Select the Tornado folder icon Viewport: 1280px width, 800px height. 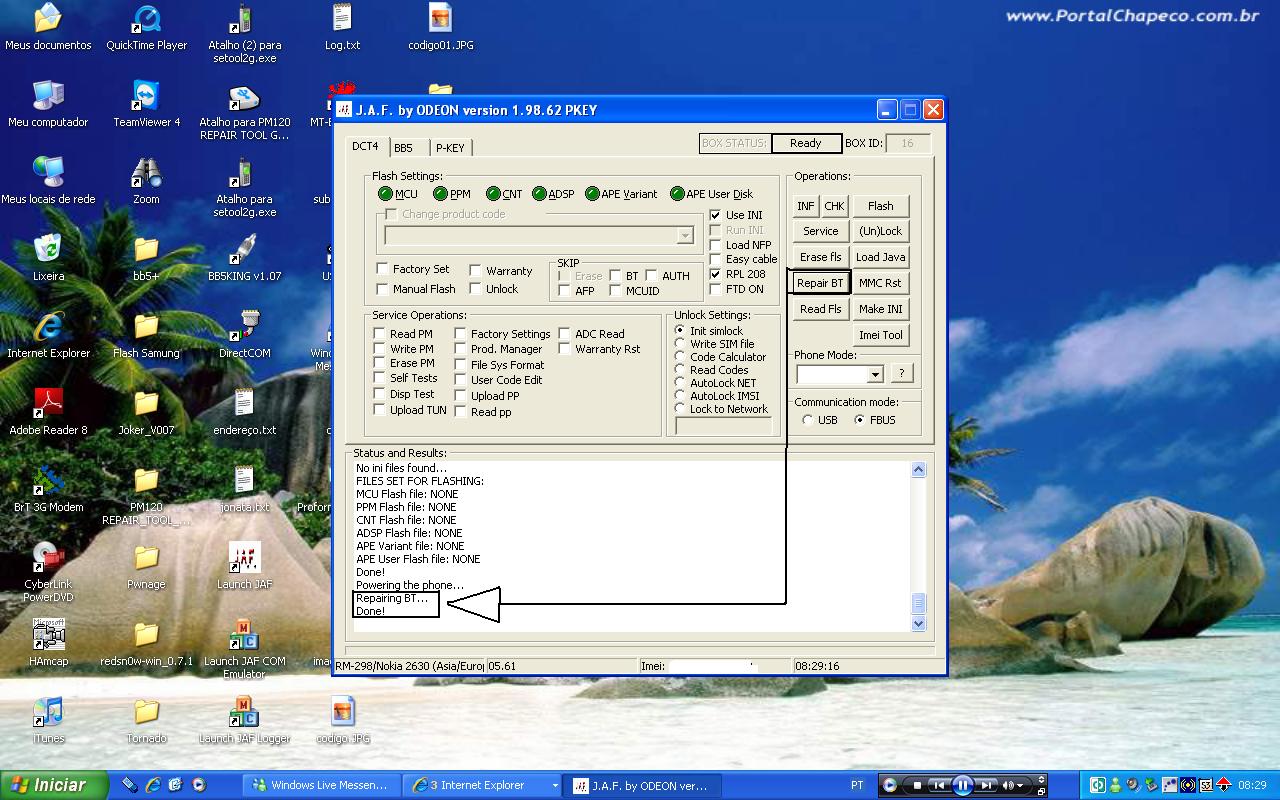coord(146,720)
